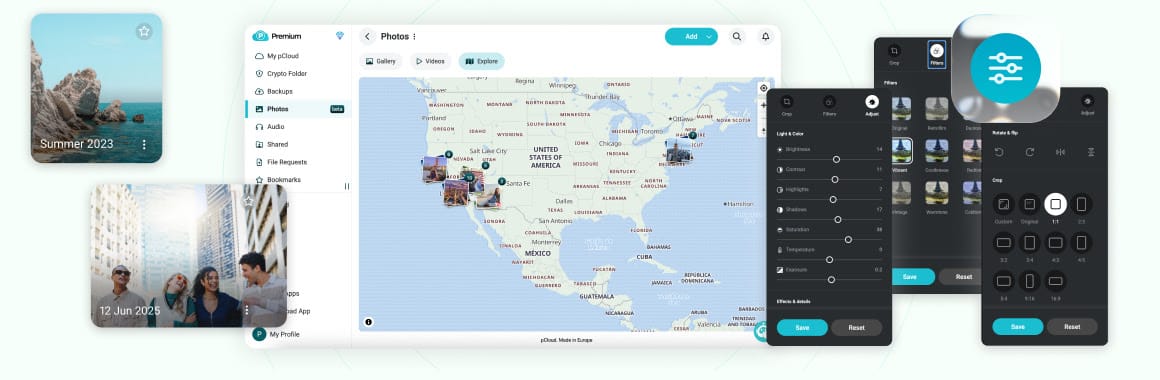Select Filters tab in the Adjust panel
The width and height of the screenshot is (1160, 380).
pos(829,106)
